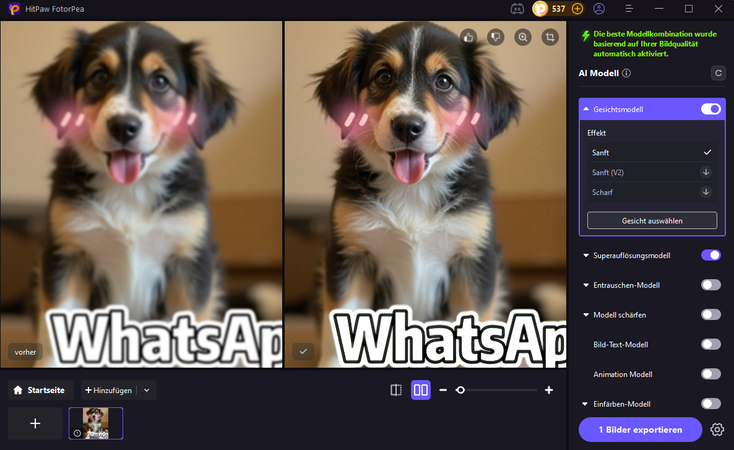Screen dimensions: 734x450
Task: Expand the Modell schärfen section arrow
Action: click(x=586, y=315)
